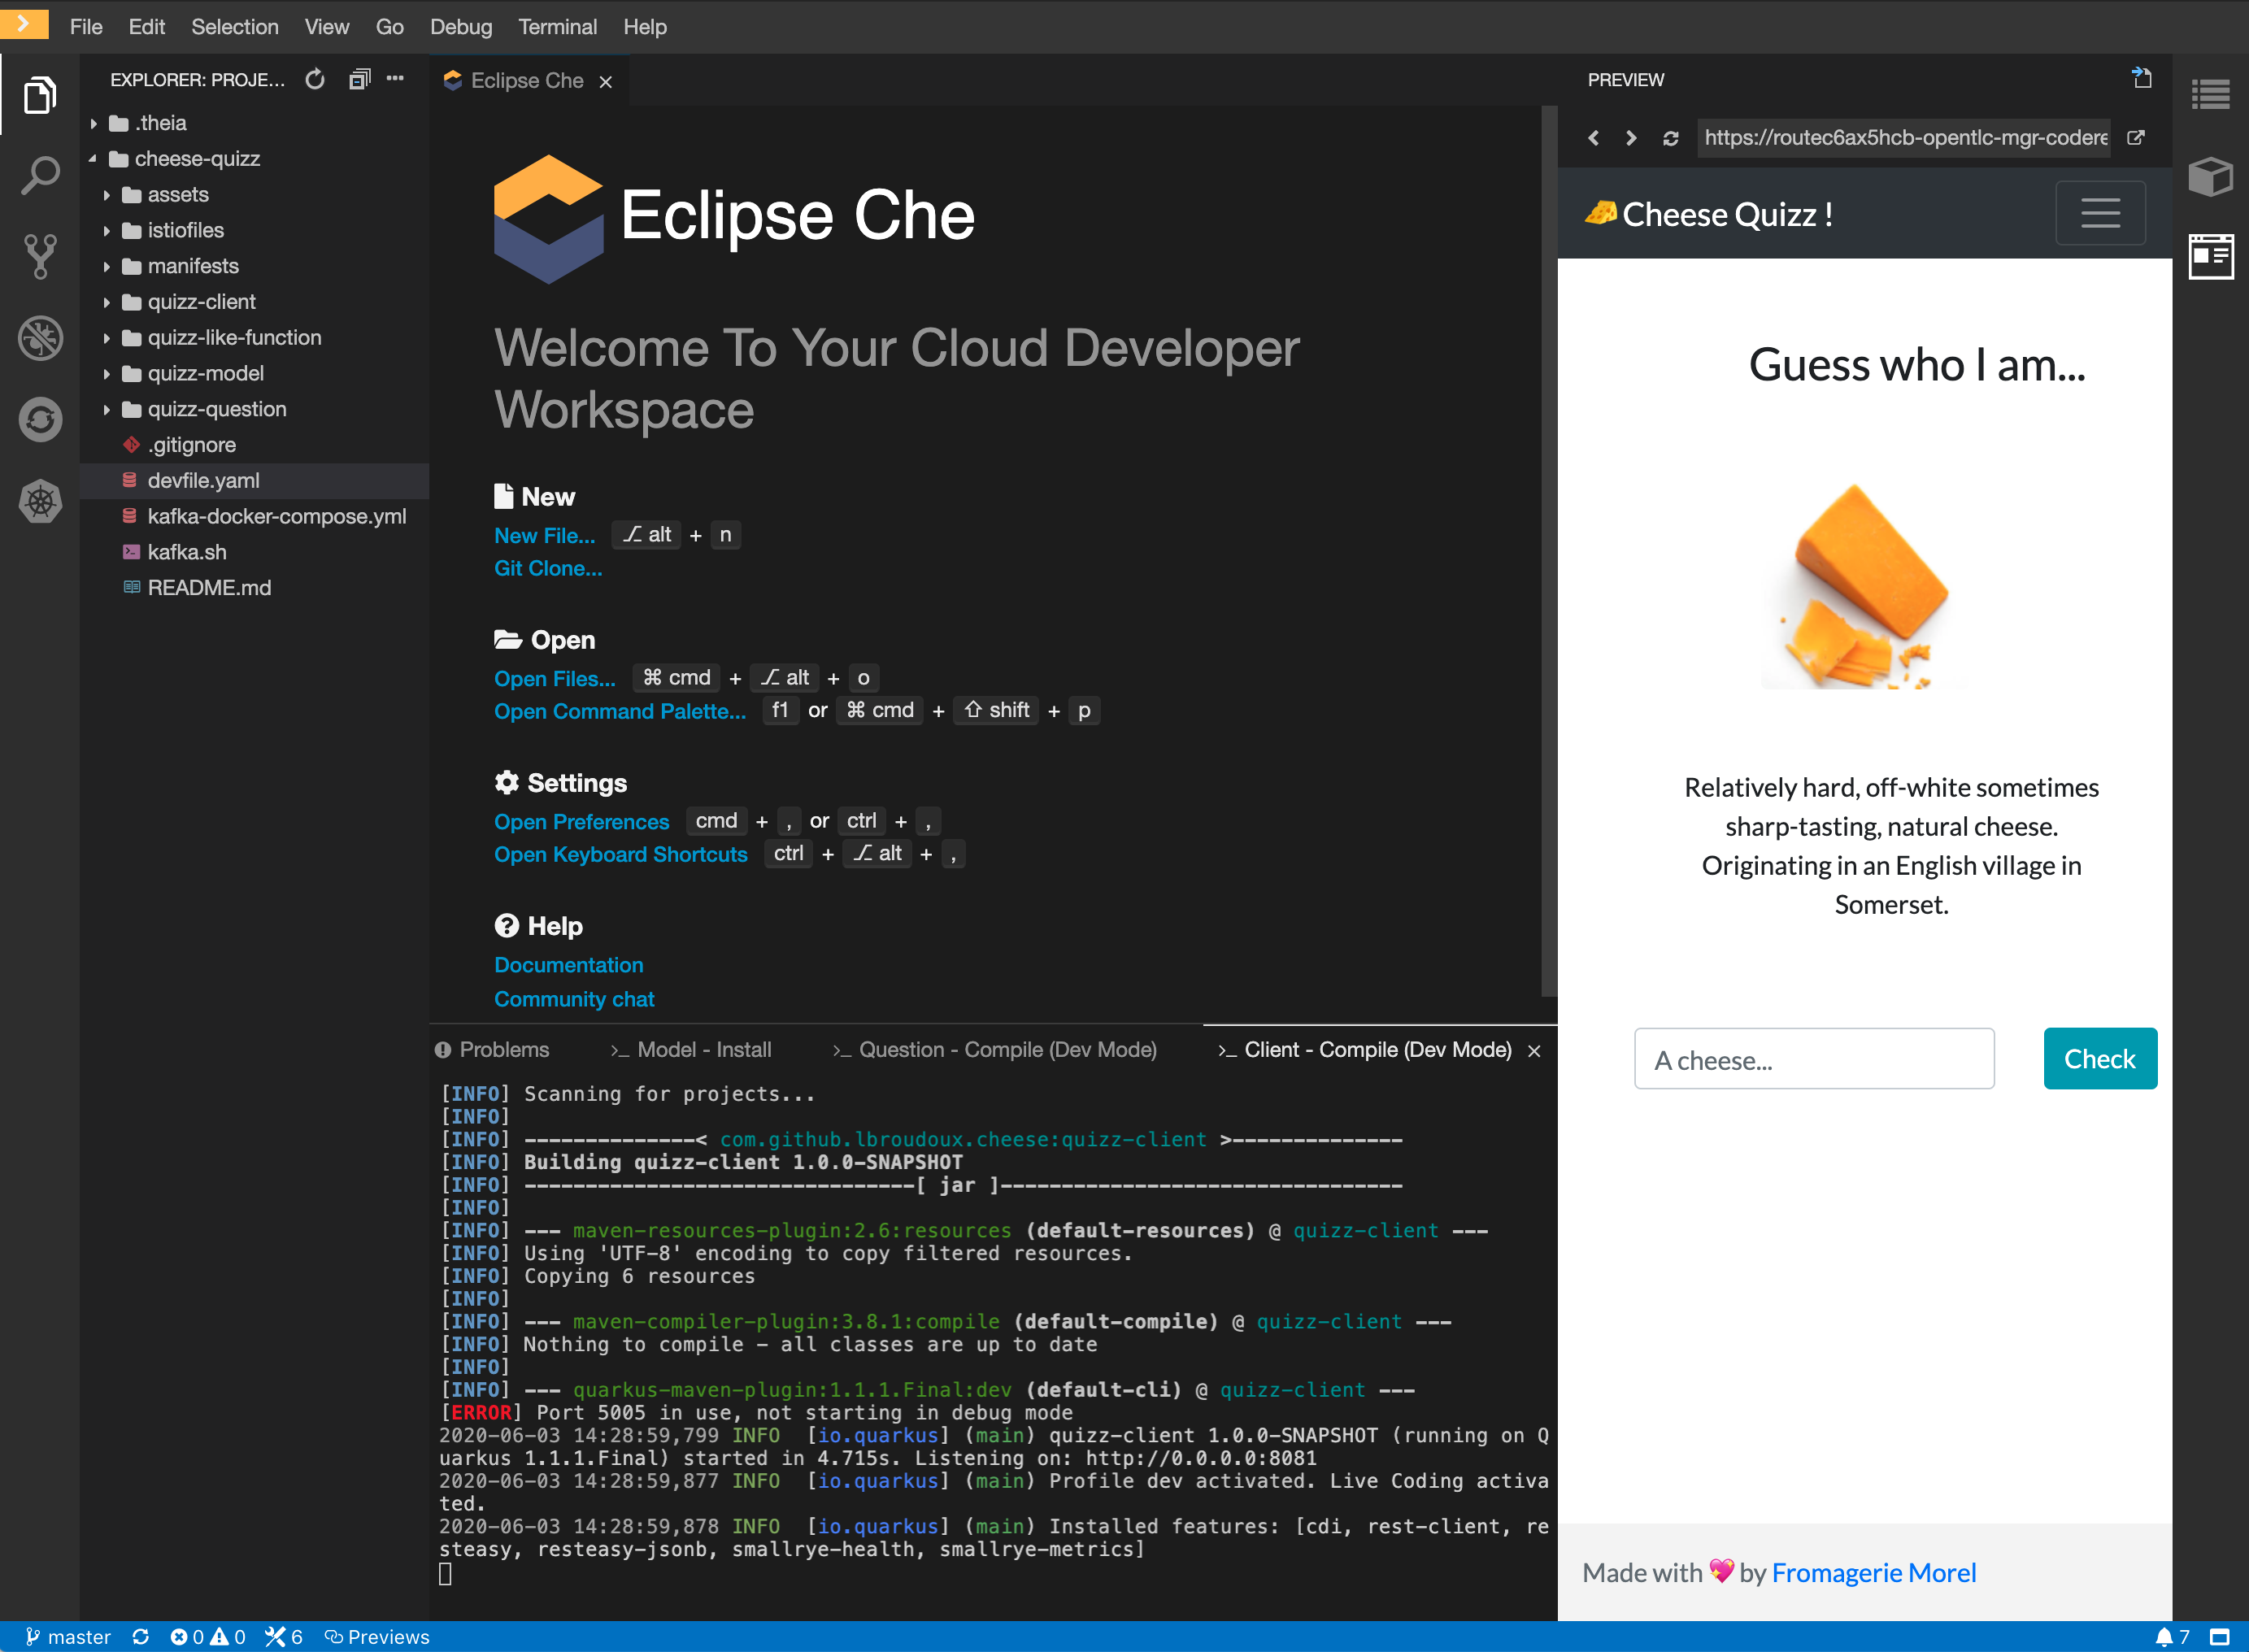Click the explorer refresh icon
The height and width of the screenshot is (1652, 2249).
[315, 80]
